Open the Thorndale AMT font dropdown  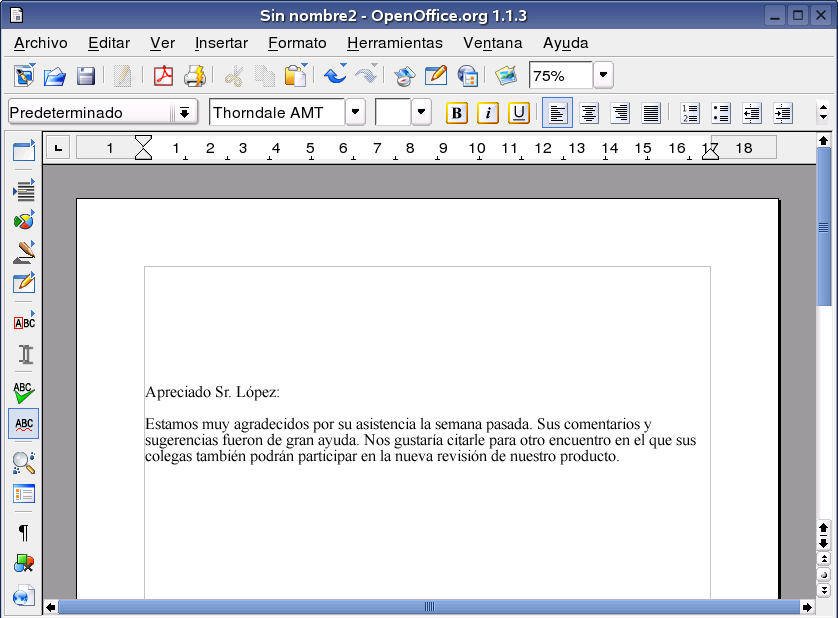[x=355, y=112]
